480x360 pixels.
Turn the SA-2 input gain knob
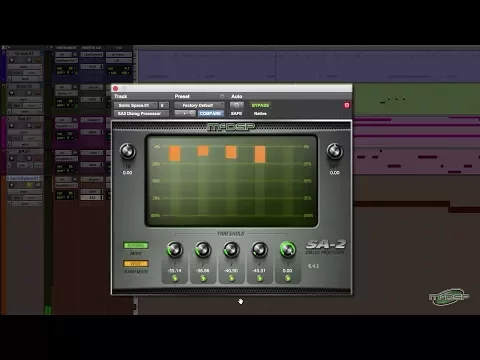128,152
